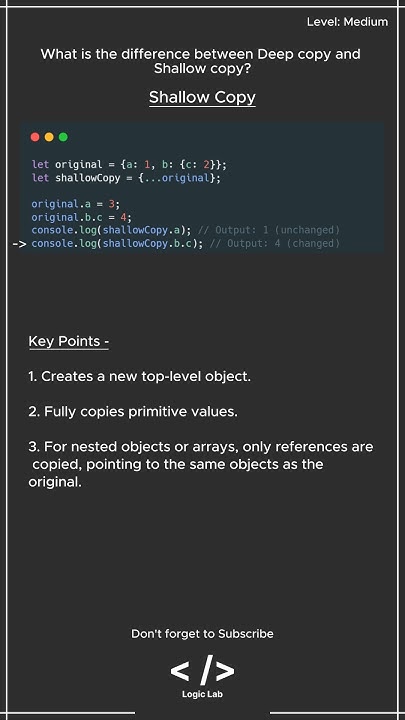Click the green dot in code window
Viewport: 405px width, 720px height.
63,137
